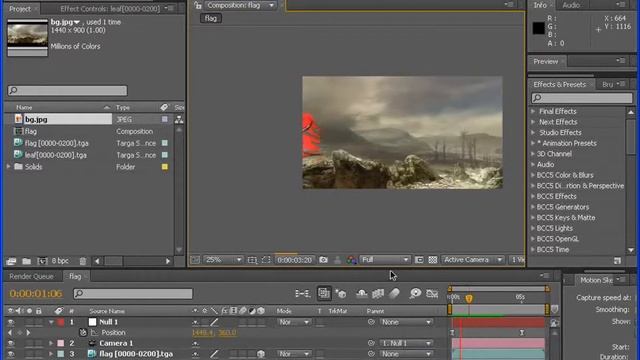This screenshot has height=360, width=640.
Task: Expand the Solids folder in Project panel
Action: (9, 167)
